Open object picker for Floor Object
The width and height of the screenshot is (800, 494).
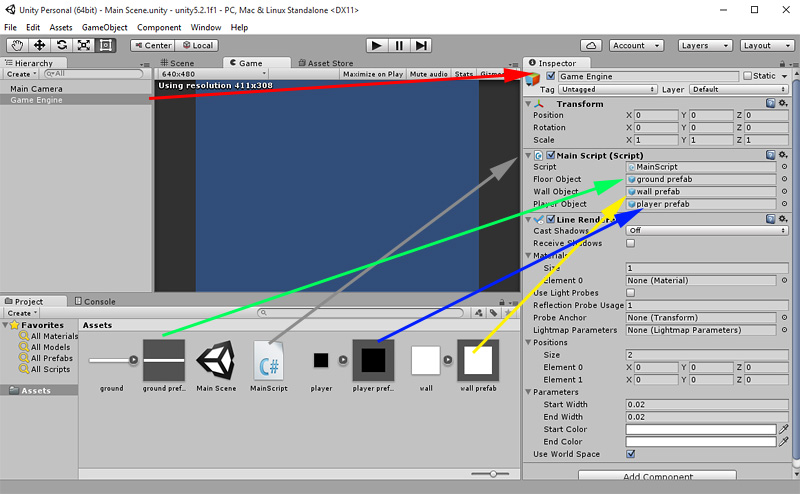click(784, 179)
